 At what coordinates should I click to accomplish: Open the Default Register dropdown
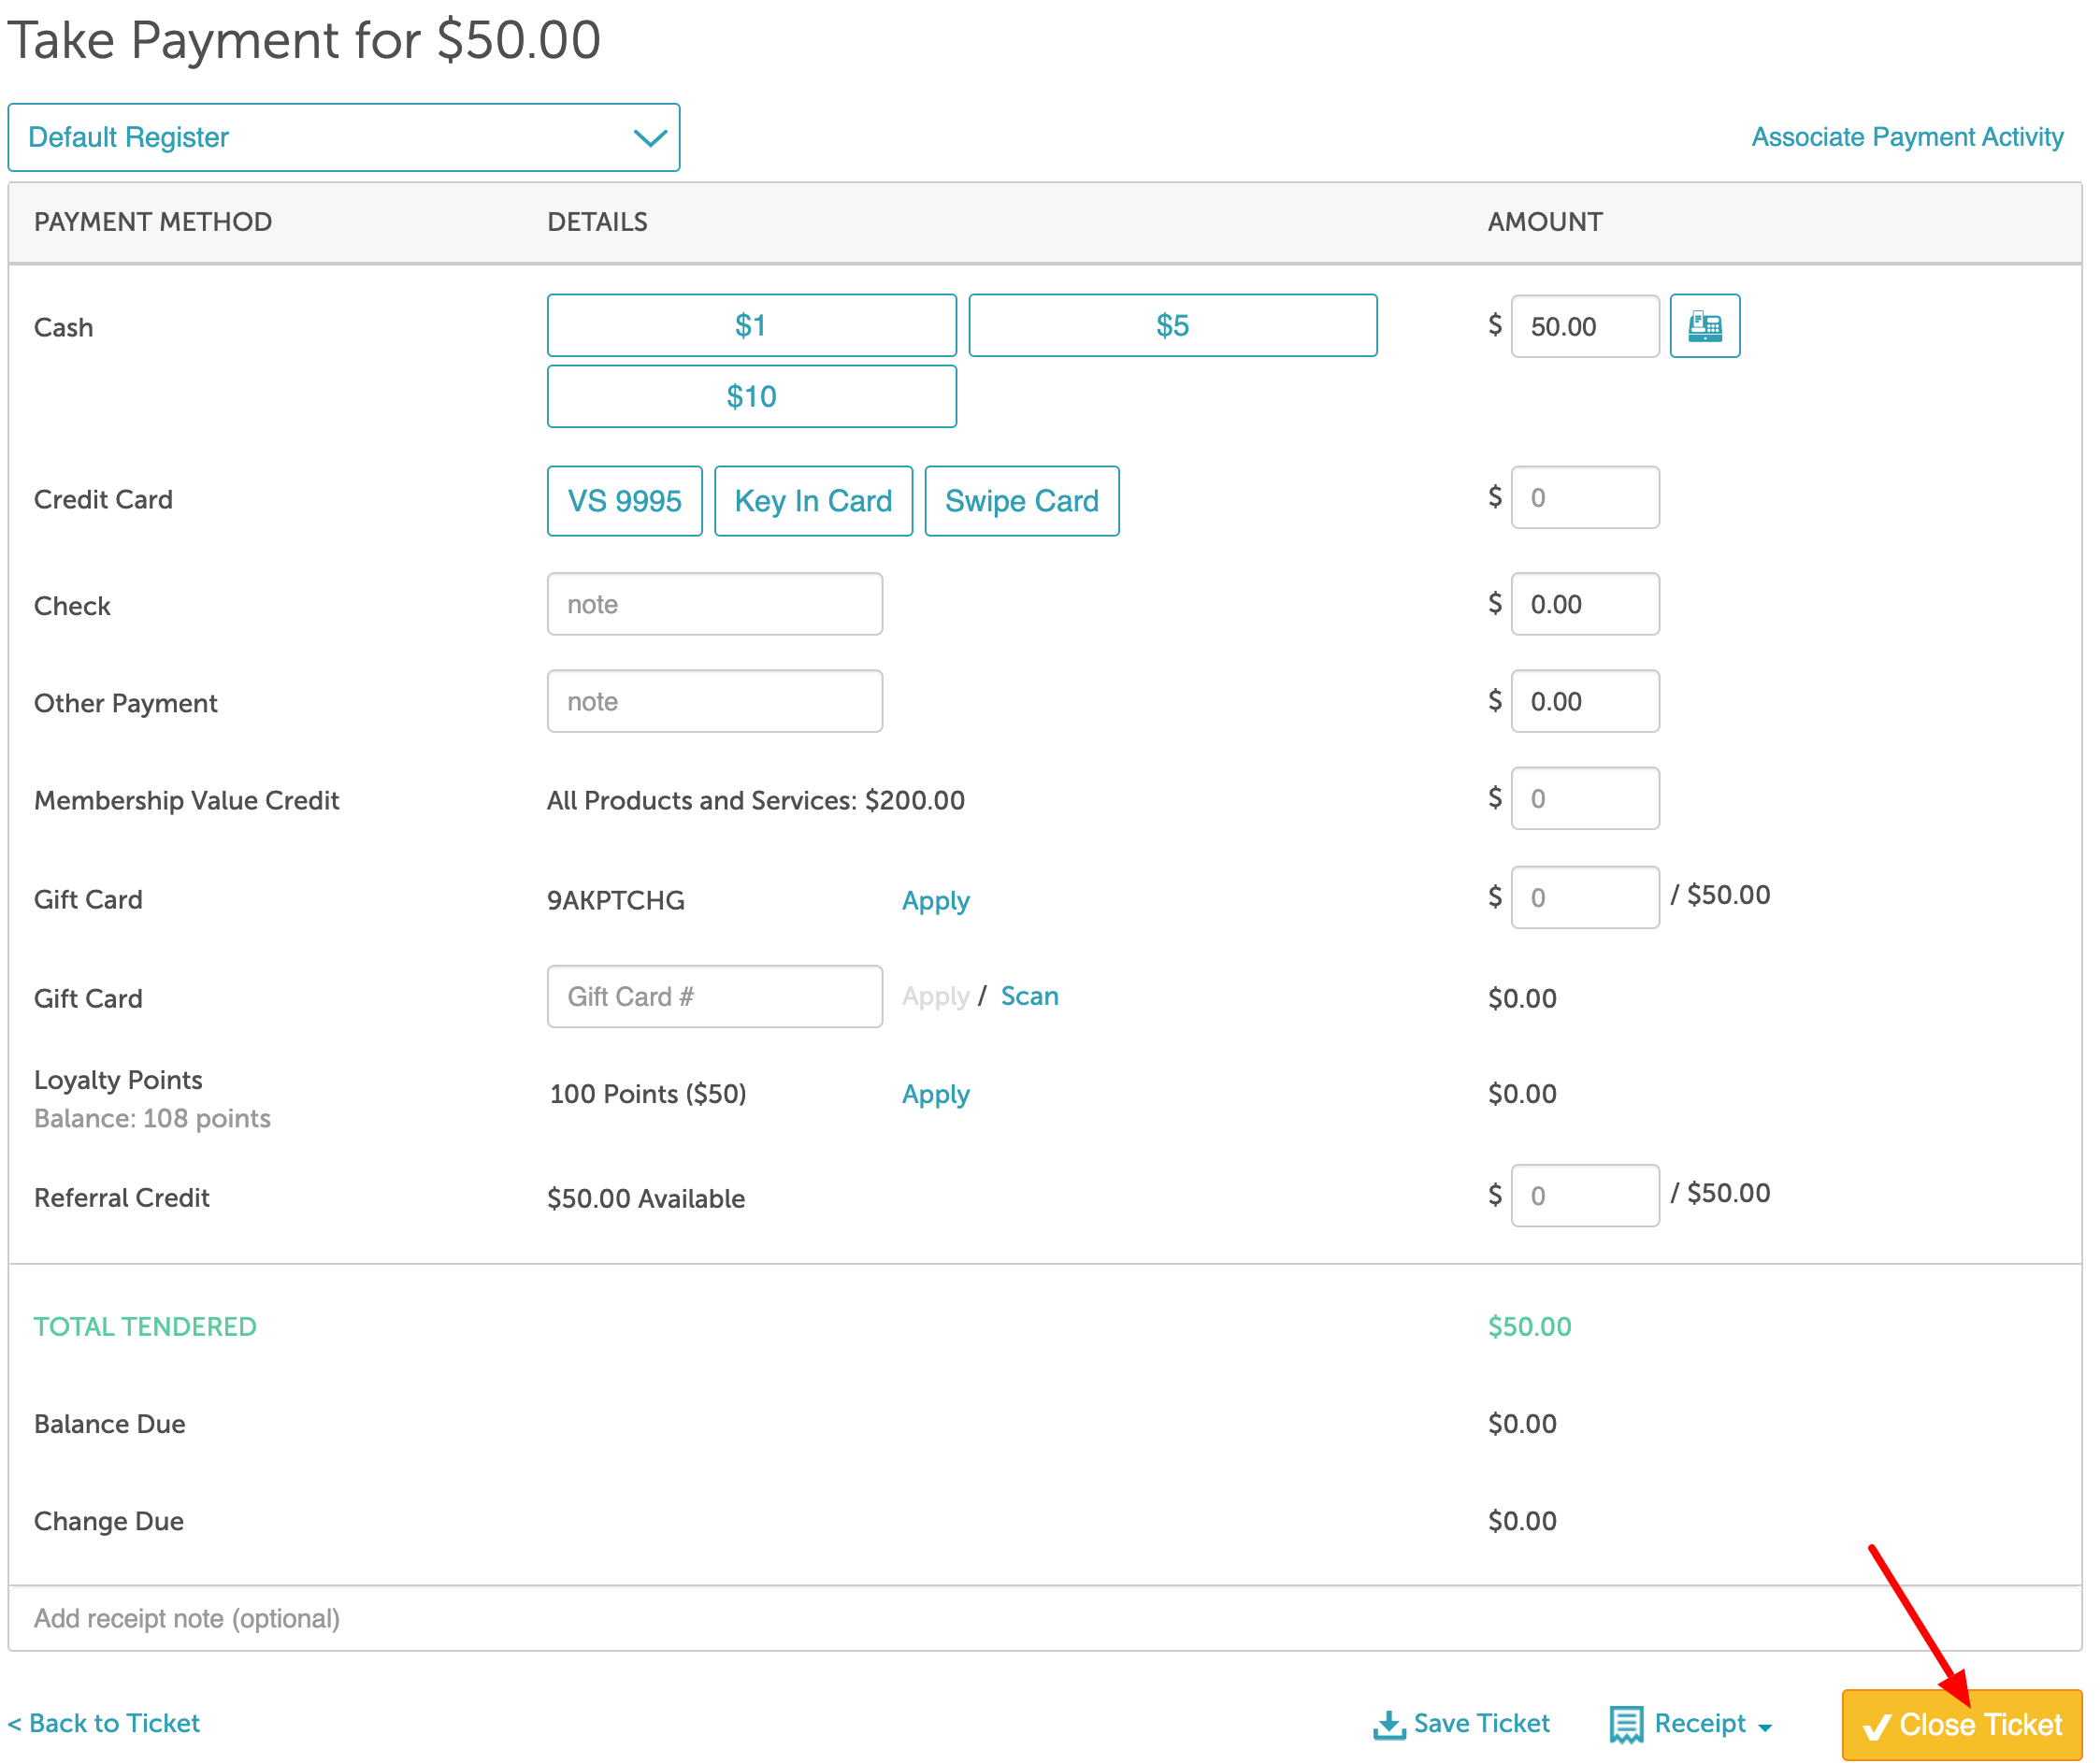[343, 137]
